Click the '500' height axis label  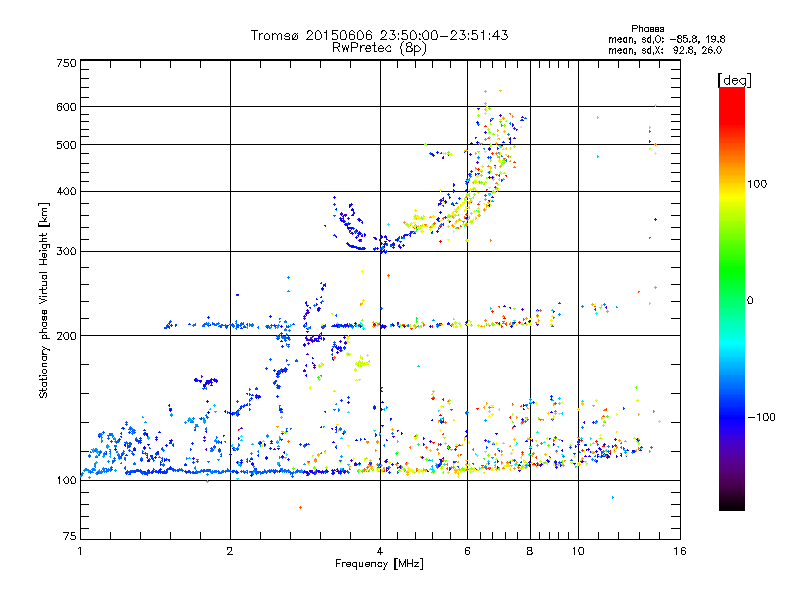[66, 145]
